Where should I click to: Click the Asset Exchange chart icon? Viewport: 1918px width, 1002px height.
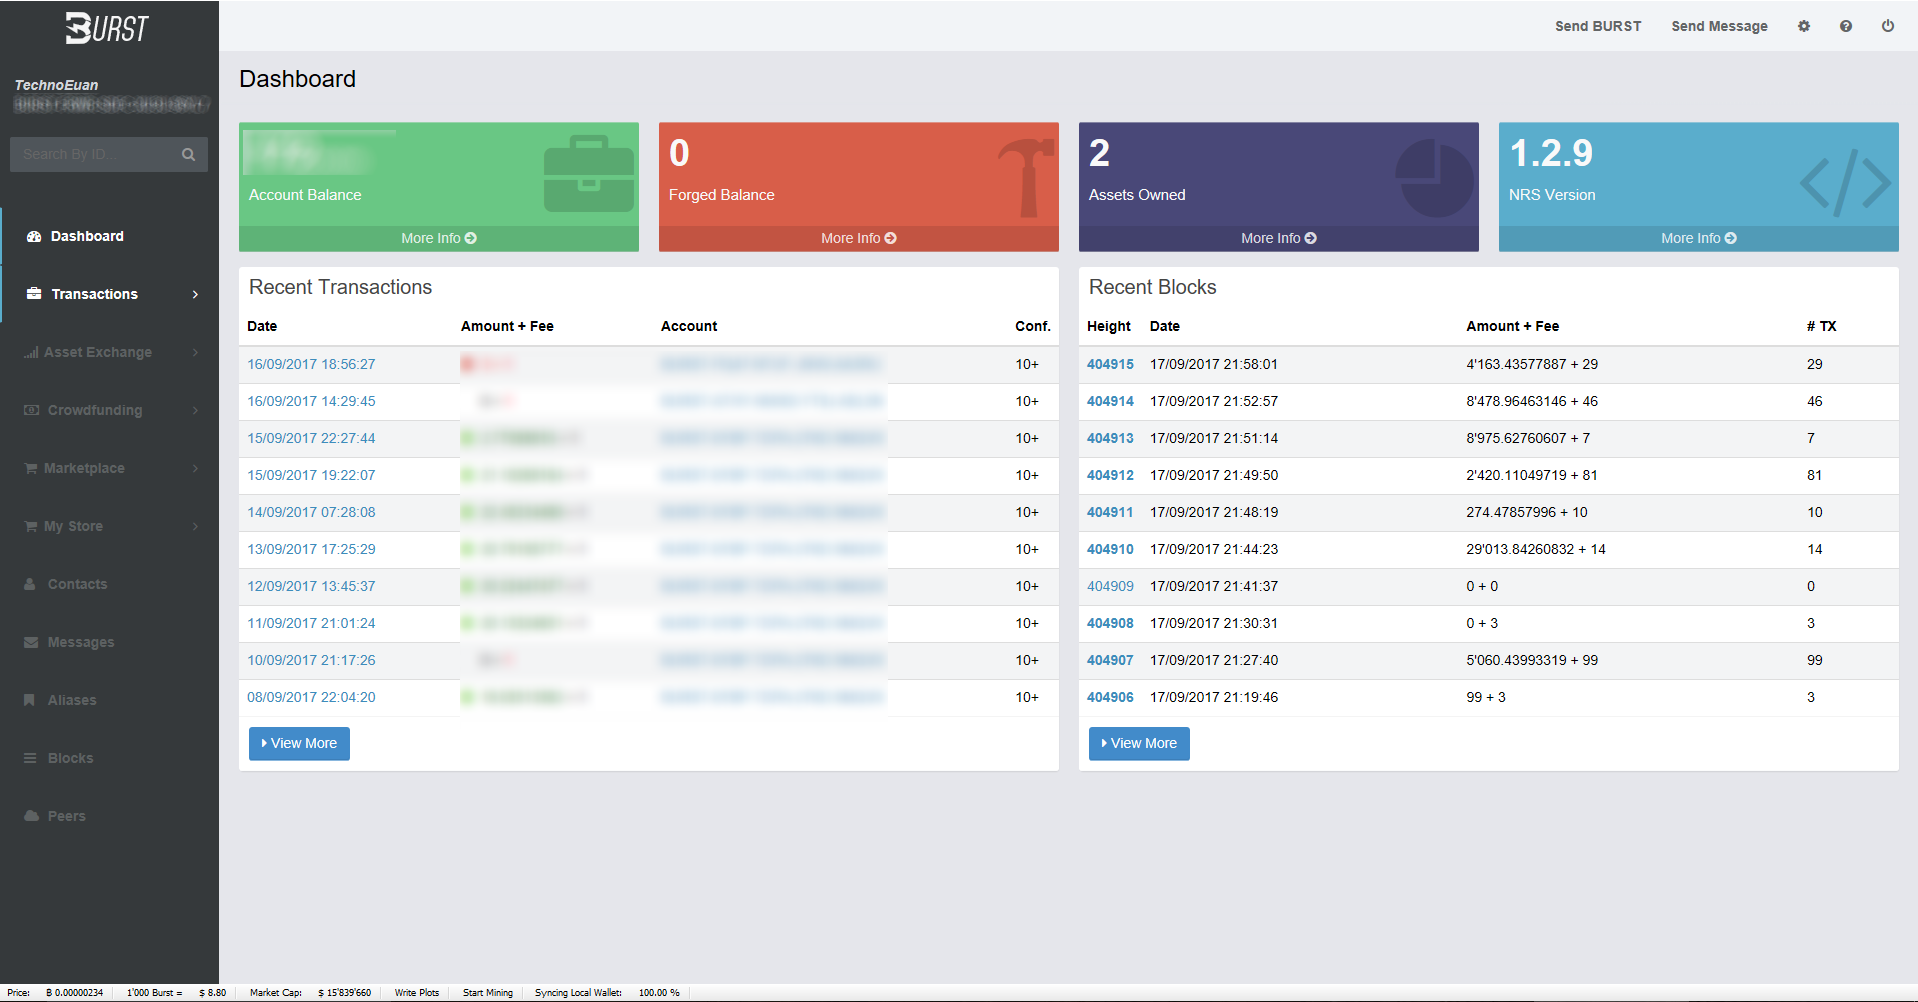(x=32, y=352)
